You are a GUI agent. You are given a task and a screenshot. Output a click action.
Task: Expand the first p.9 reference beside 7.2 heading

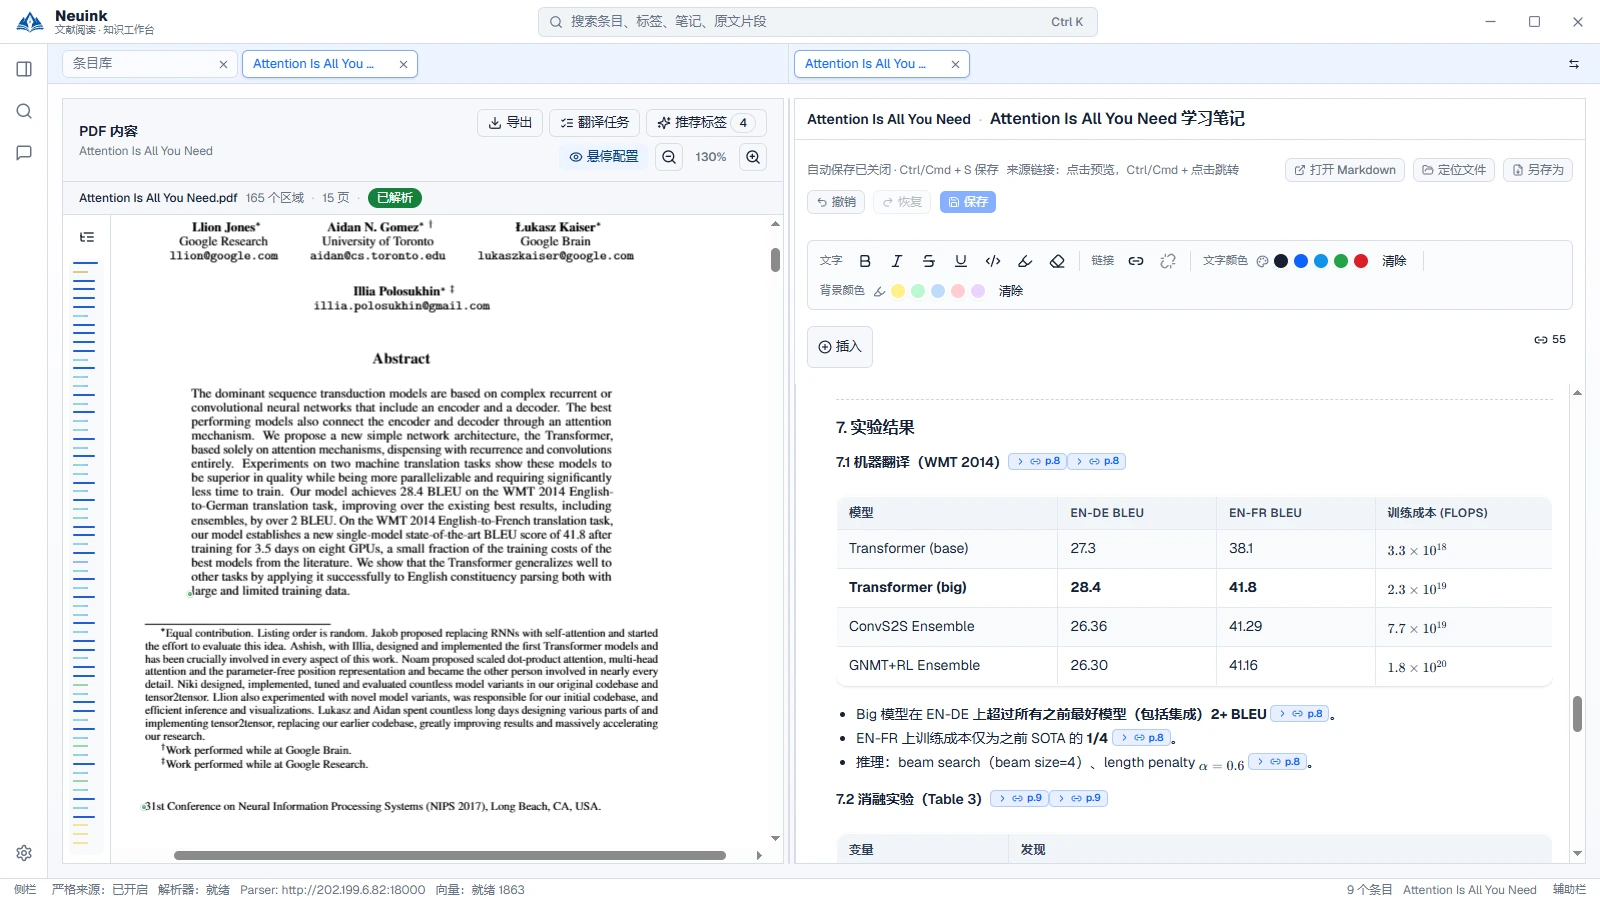(x=1019, y=798)
